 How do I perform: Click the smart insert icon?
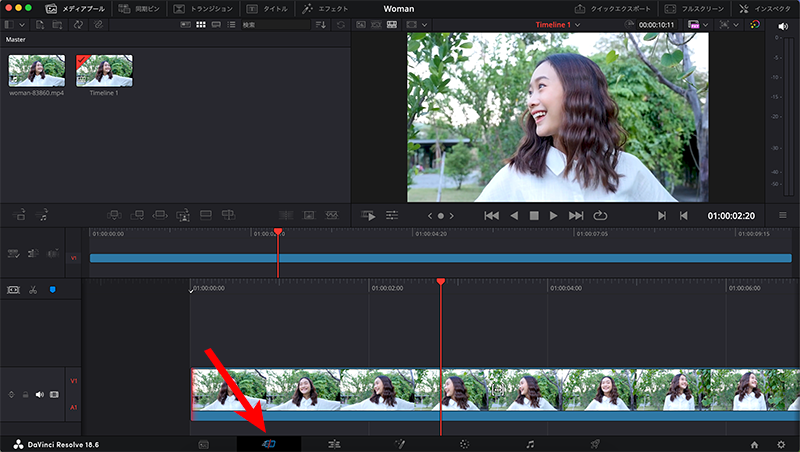click(x=114, y=215)
